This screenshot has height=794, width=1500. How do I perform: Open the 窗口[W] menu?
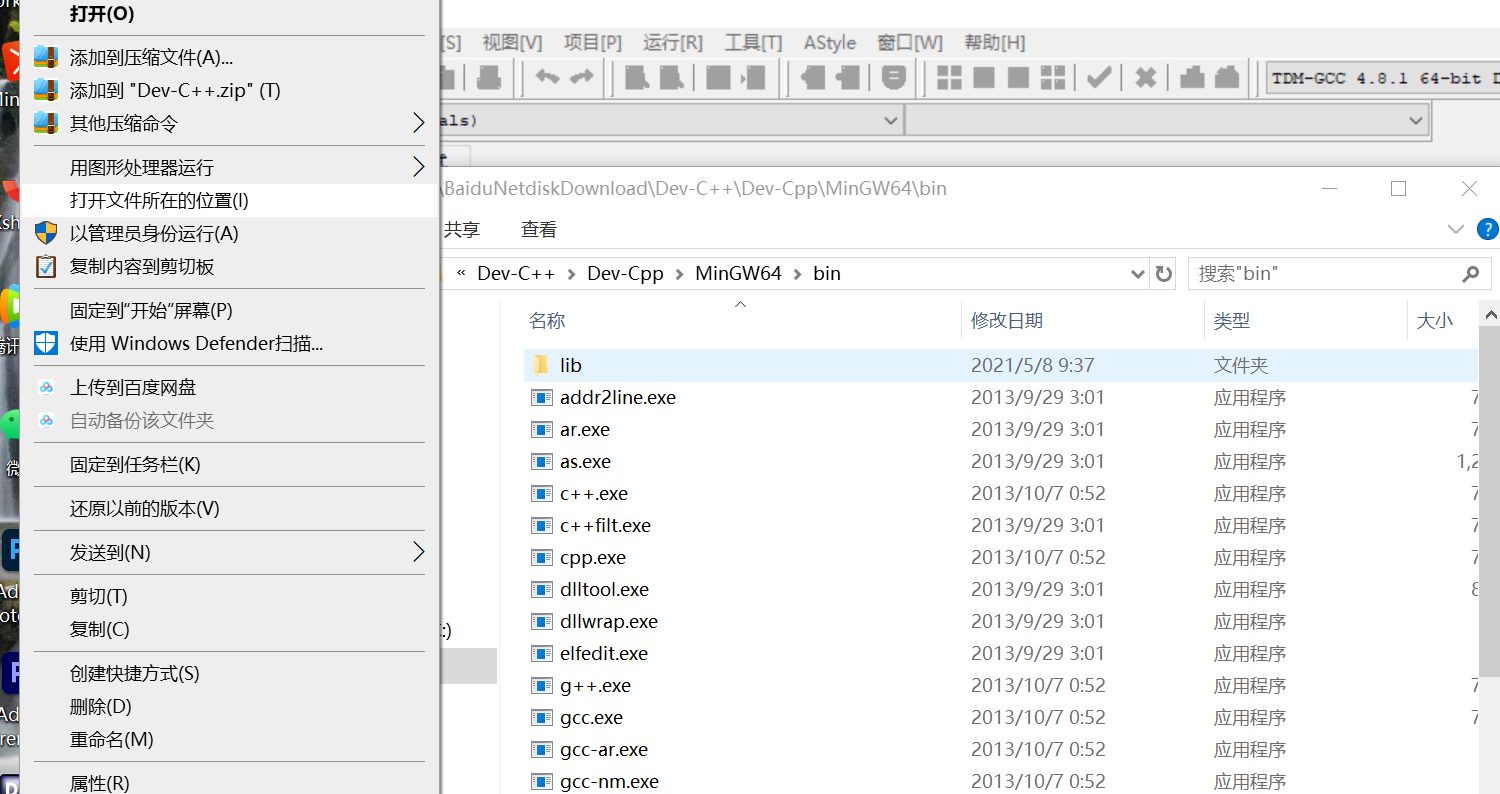[910, 43]
